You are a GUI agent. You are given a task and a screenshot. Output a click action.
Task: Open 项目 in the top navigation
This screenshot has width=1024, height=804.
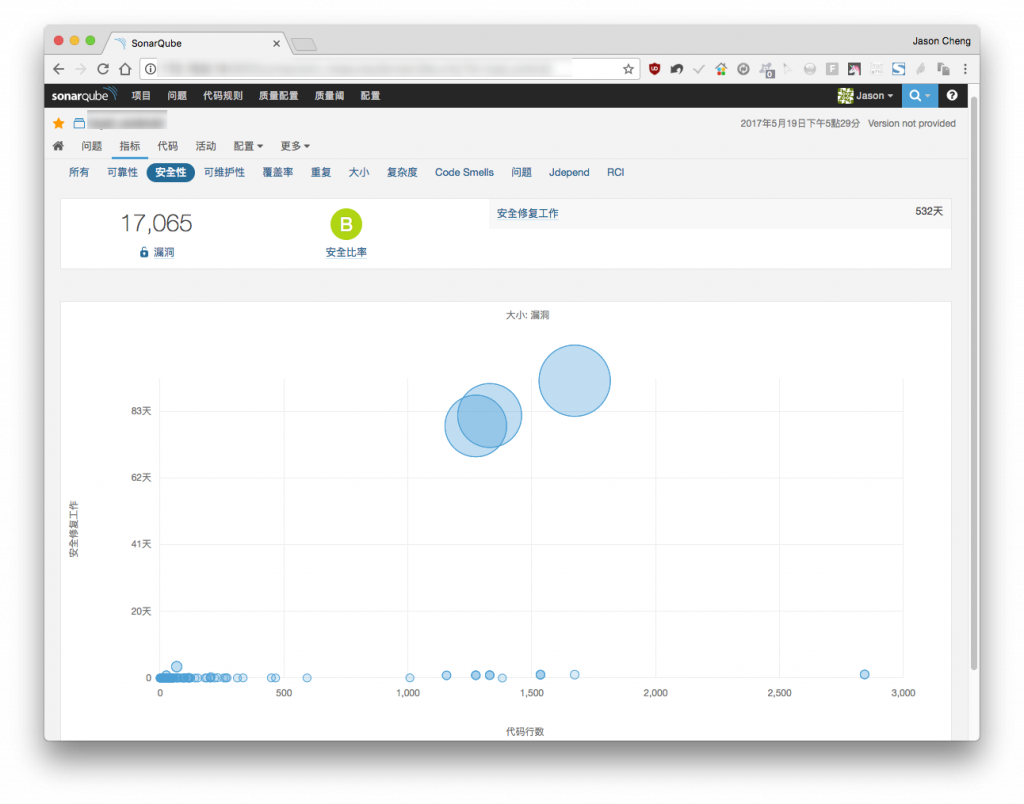141,95
